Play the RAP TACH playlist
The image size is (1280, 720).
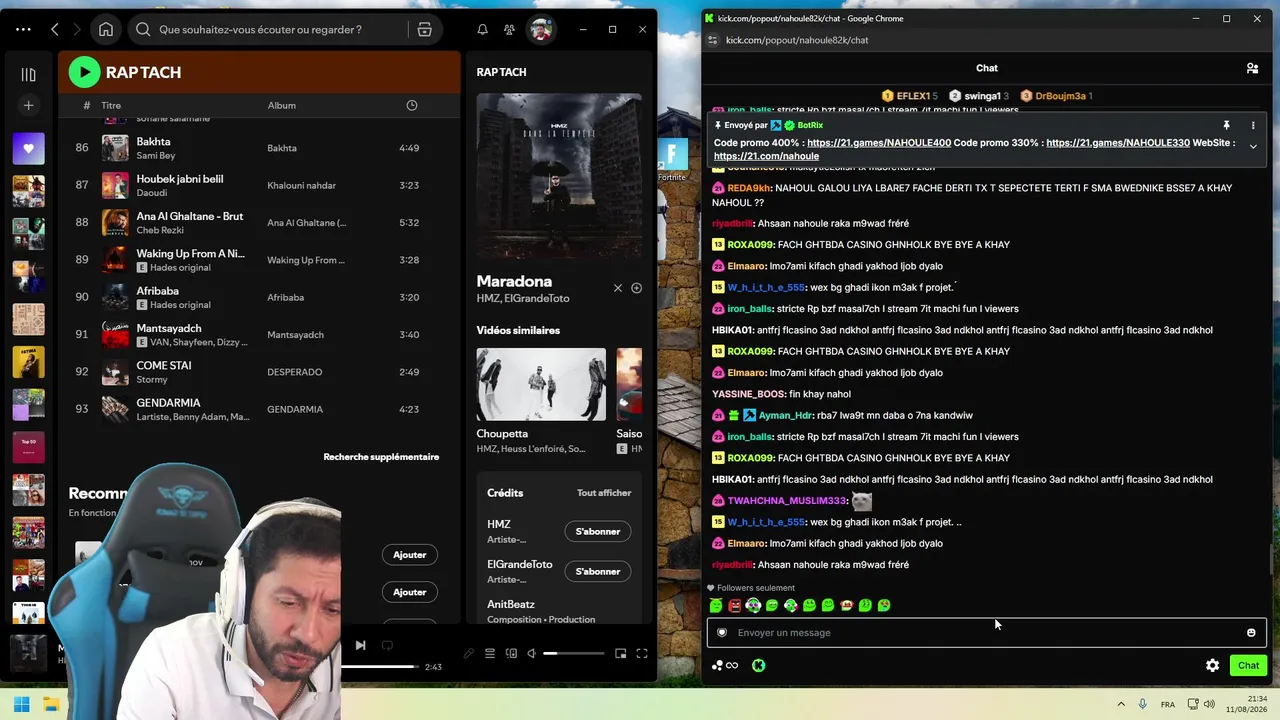(84, 72)
